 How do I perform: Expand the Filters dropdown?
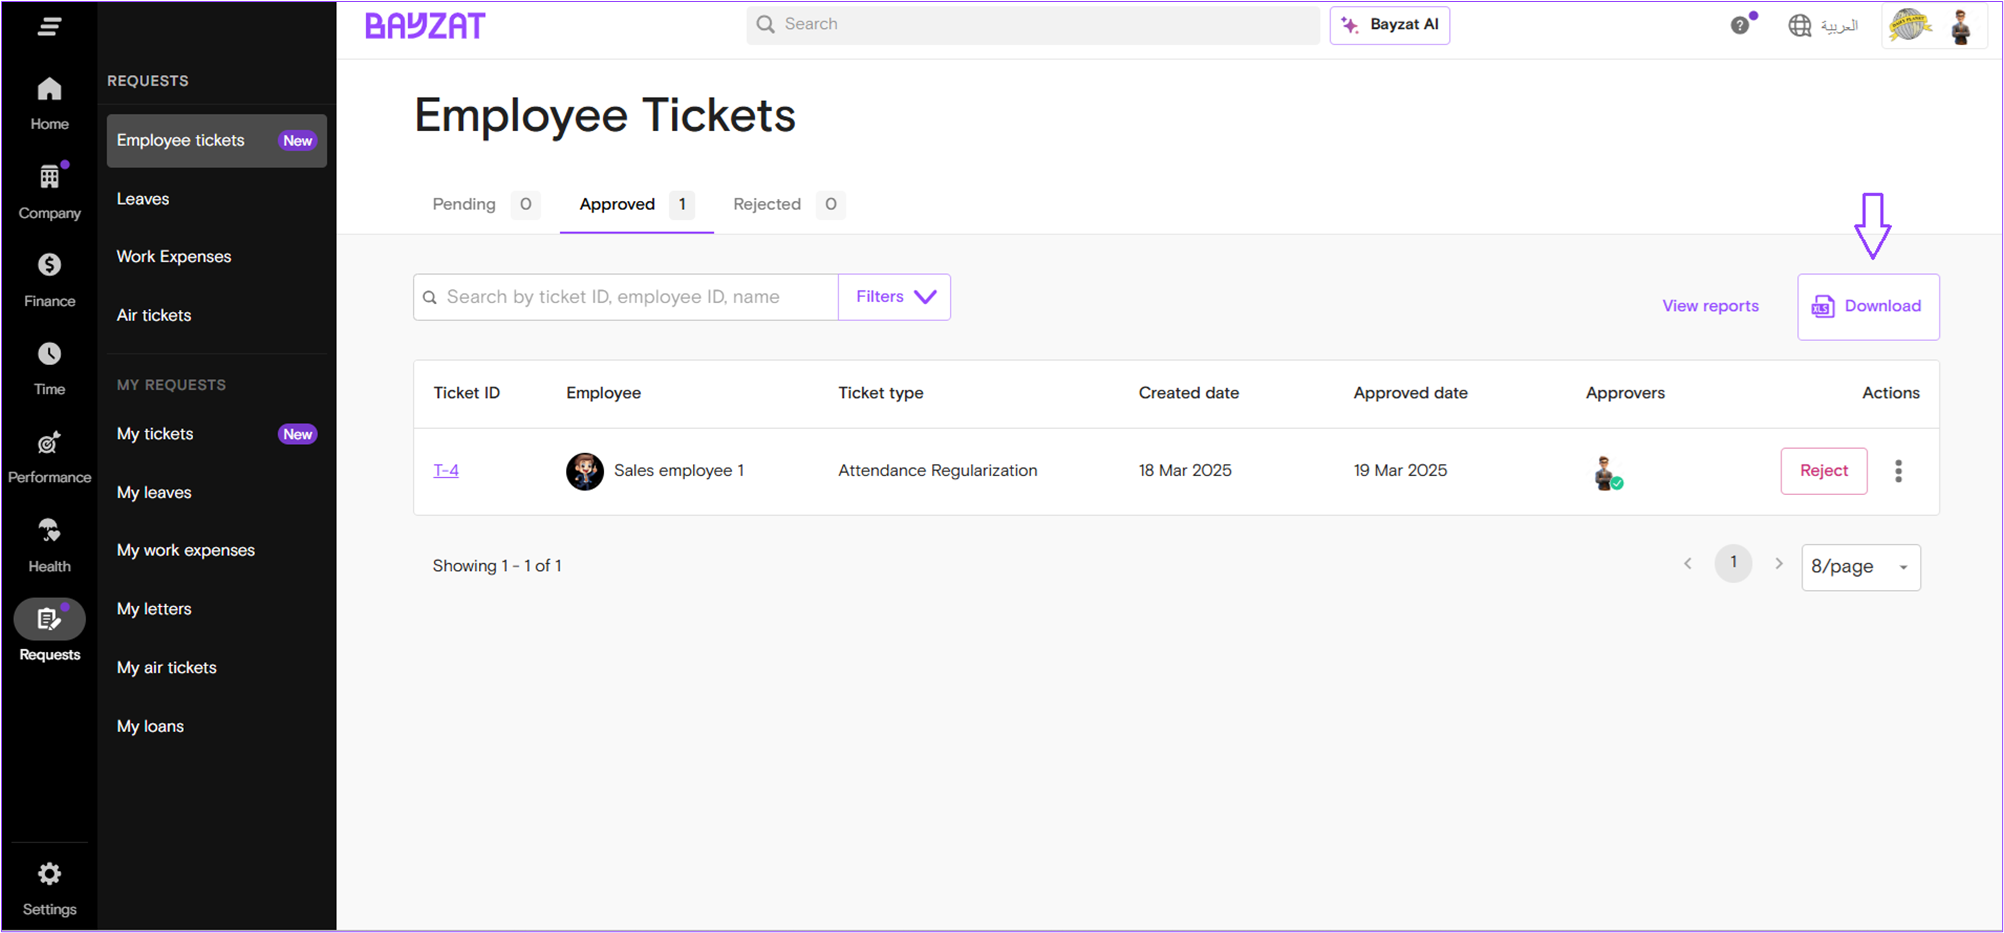pyautogui.click(x=894, y=297)
